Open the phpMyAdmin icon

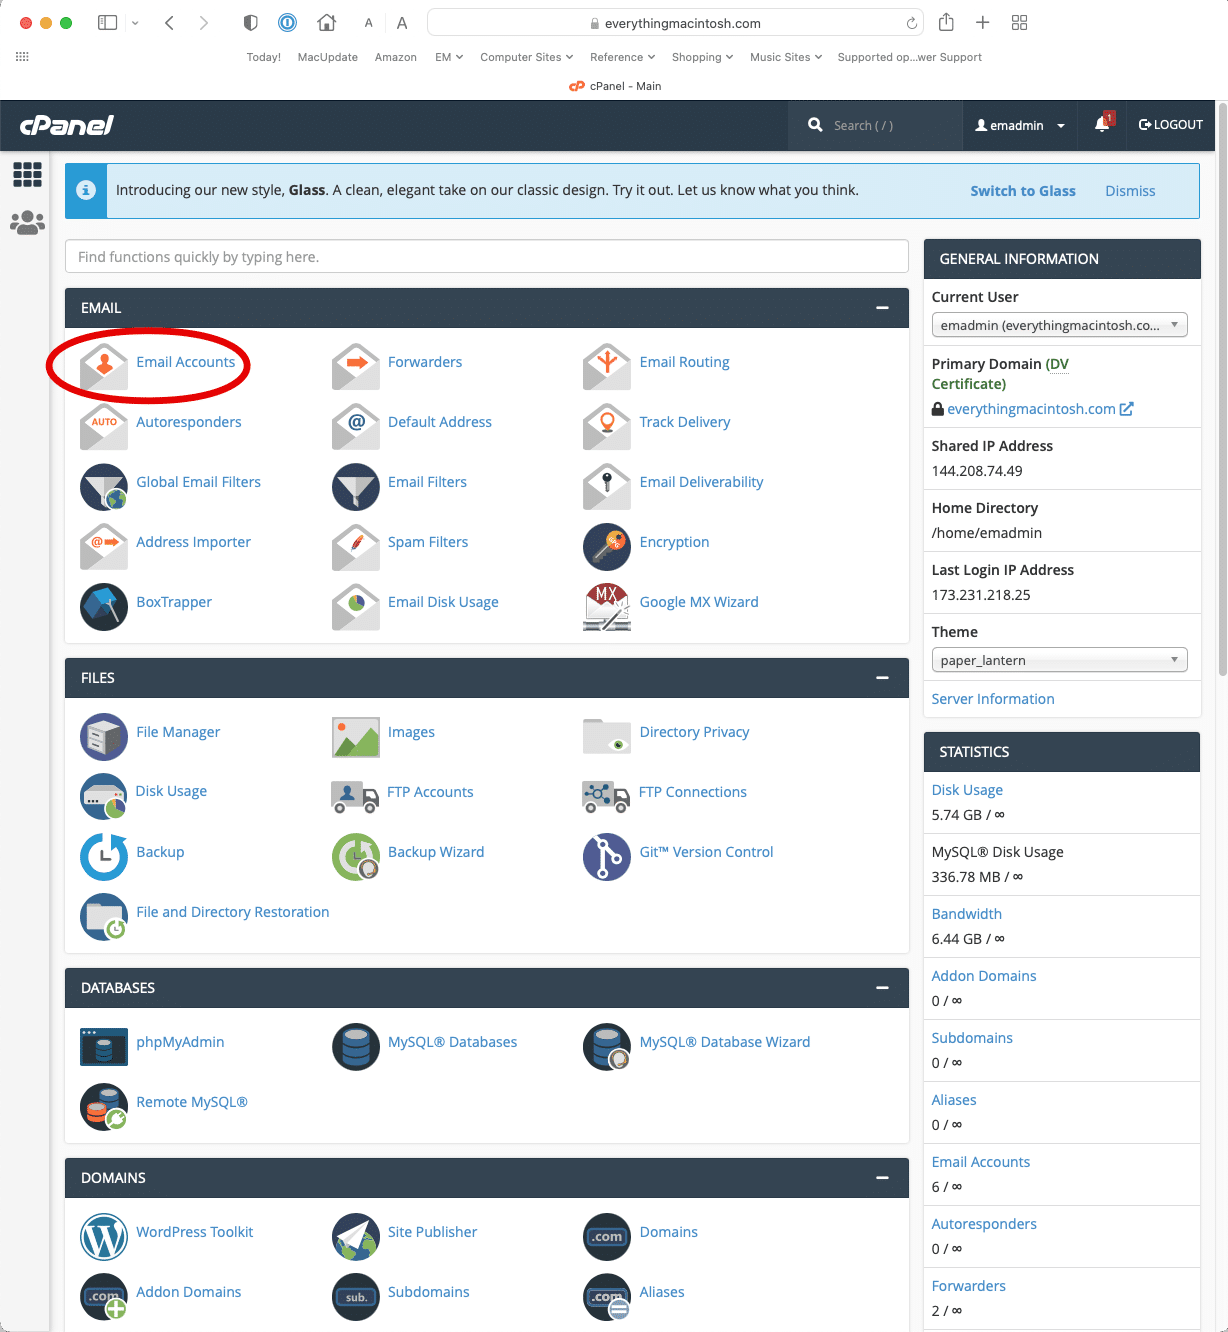(x=104, y=1046)
